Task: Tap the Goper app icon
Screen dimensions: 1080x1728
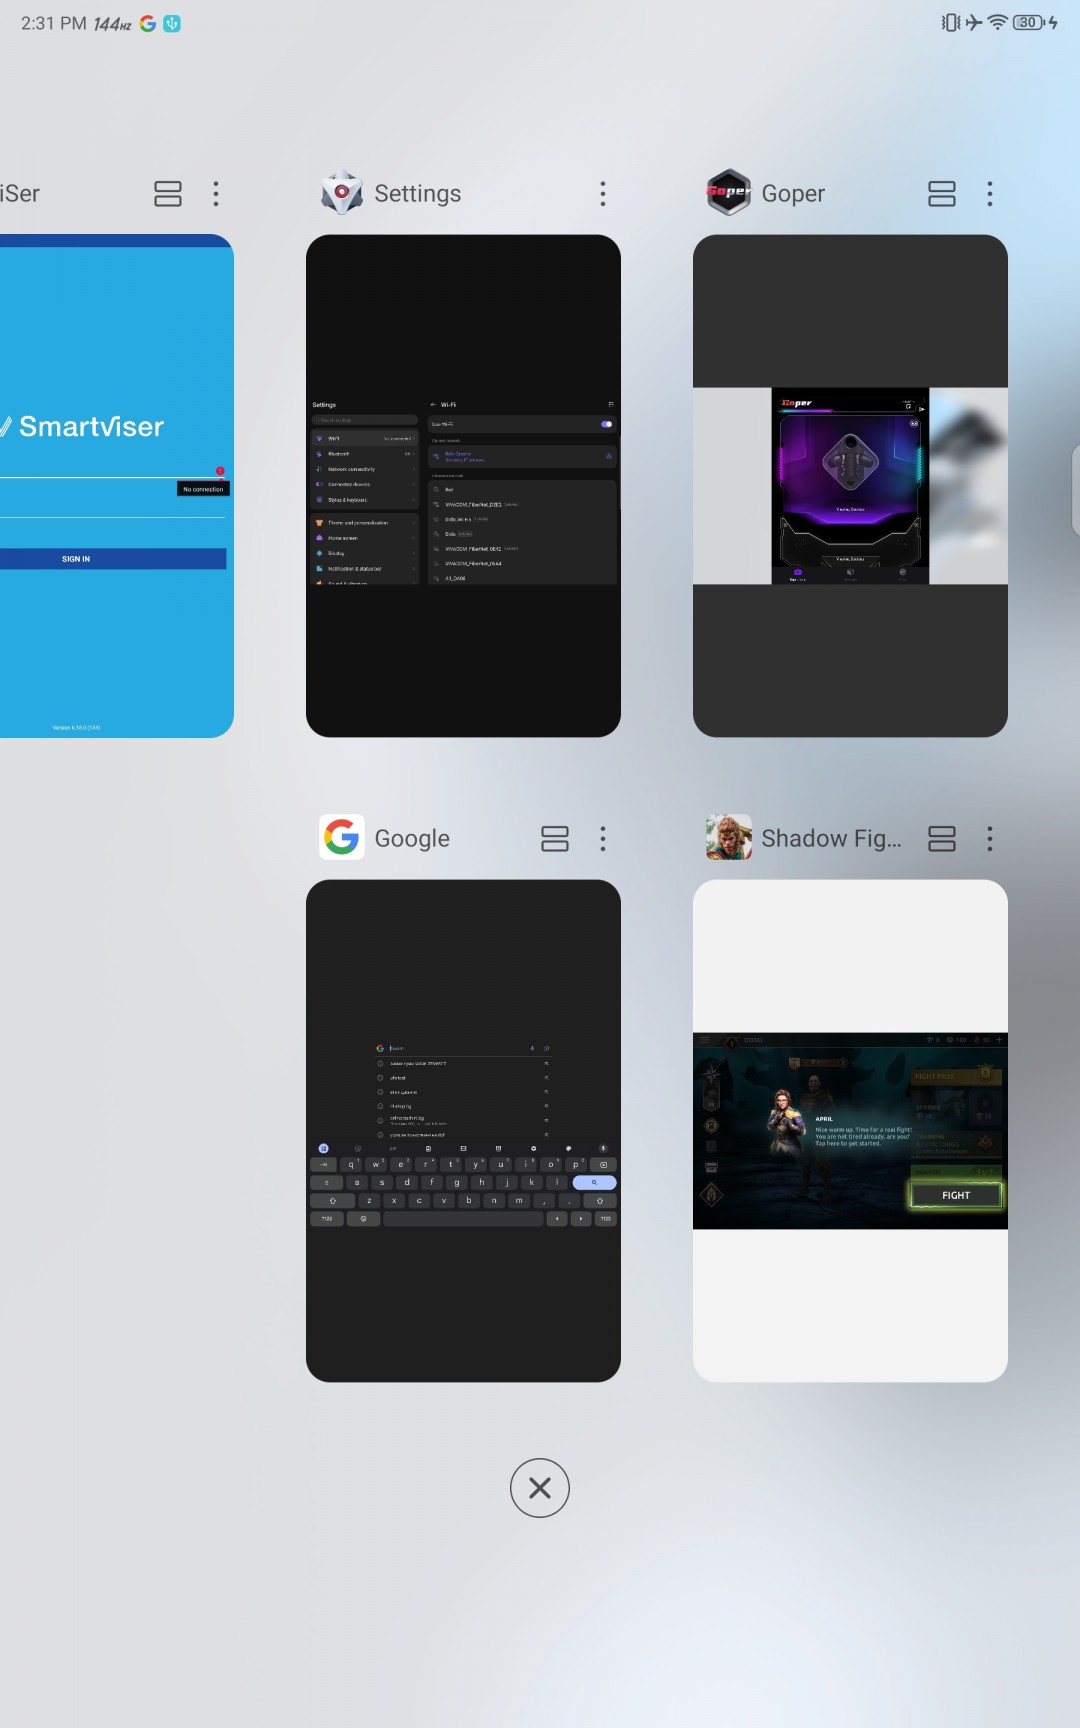Action: [x=729, y=193]
